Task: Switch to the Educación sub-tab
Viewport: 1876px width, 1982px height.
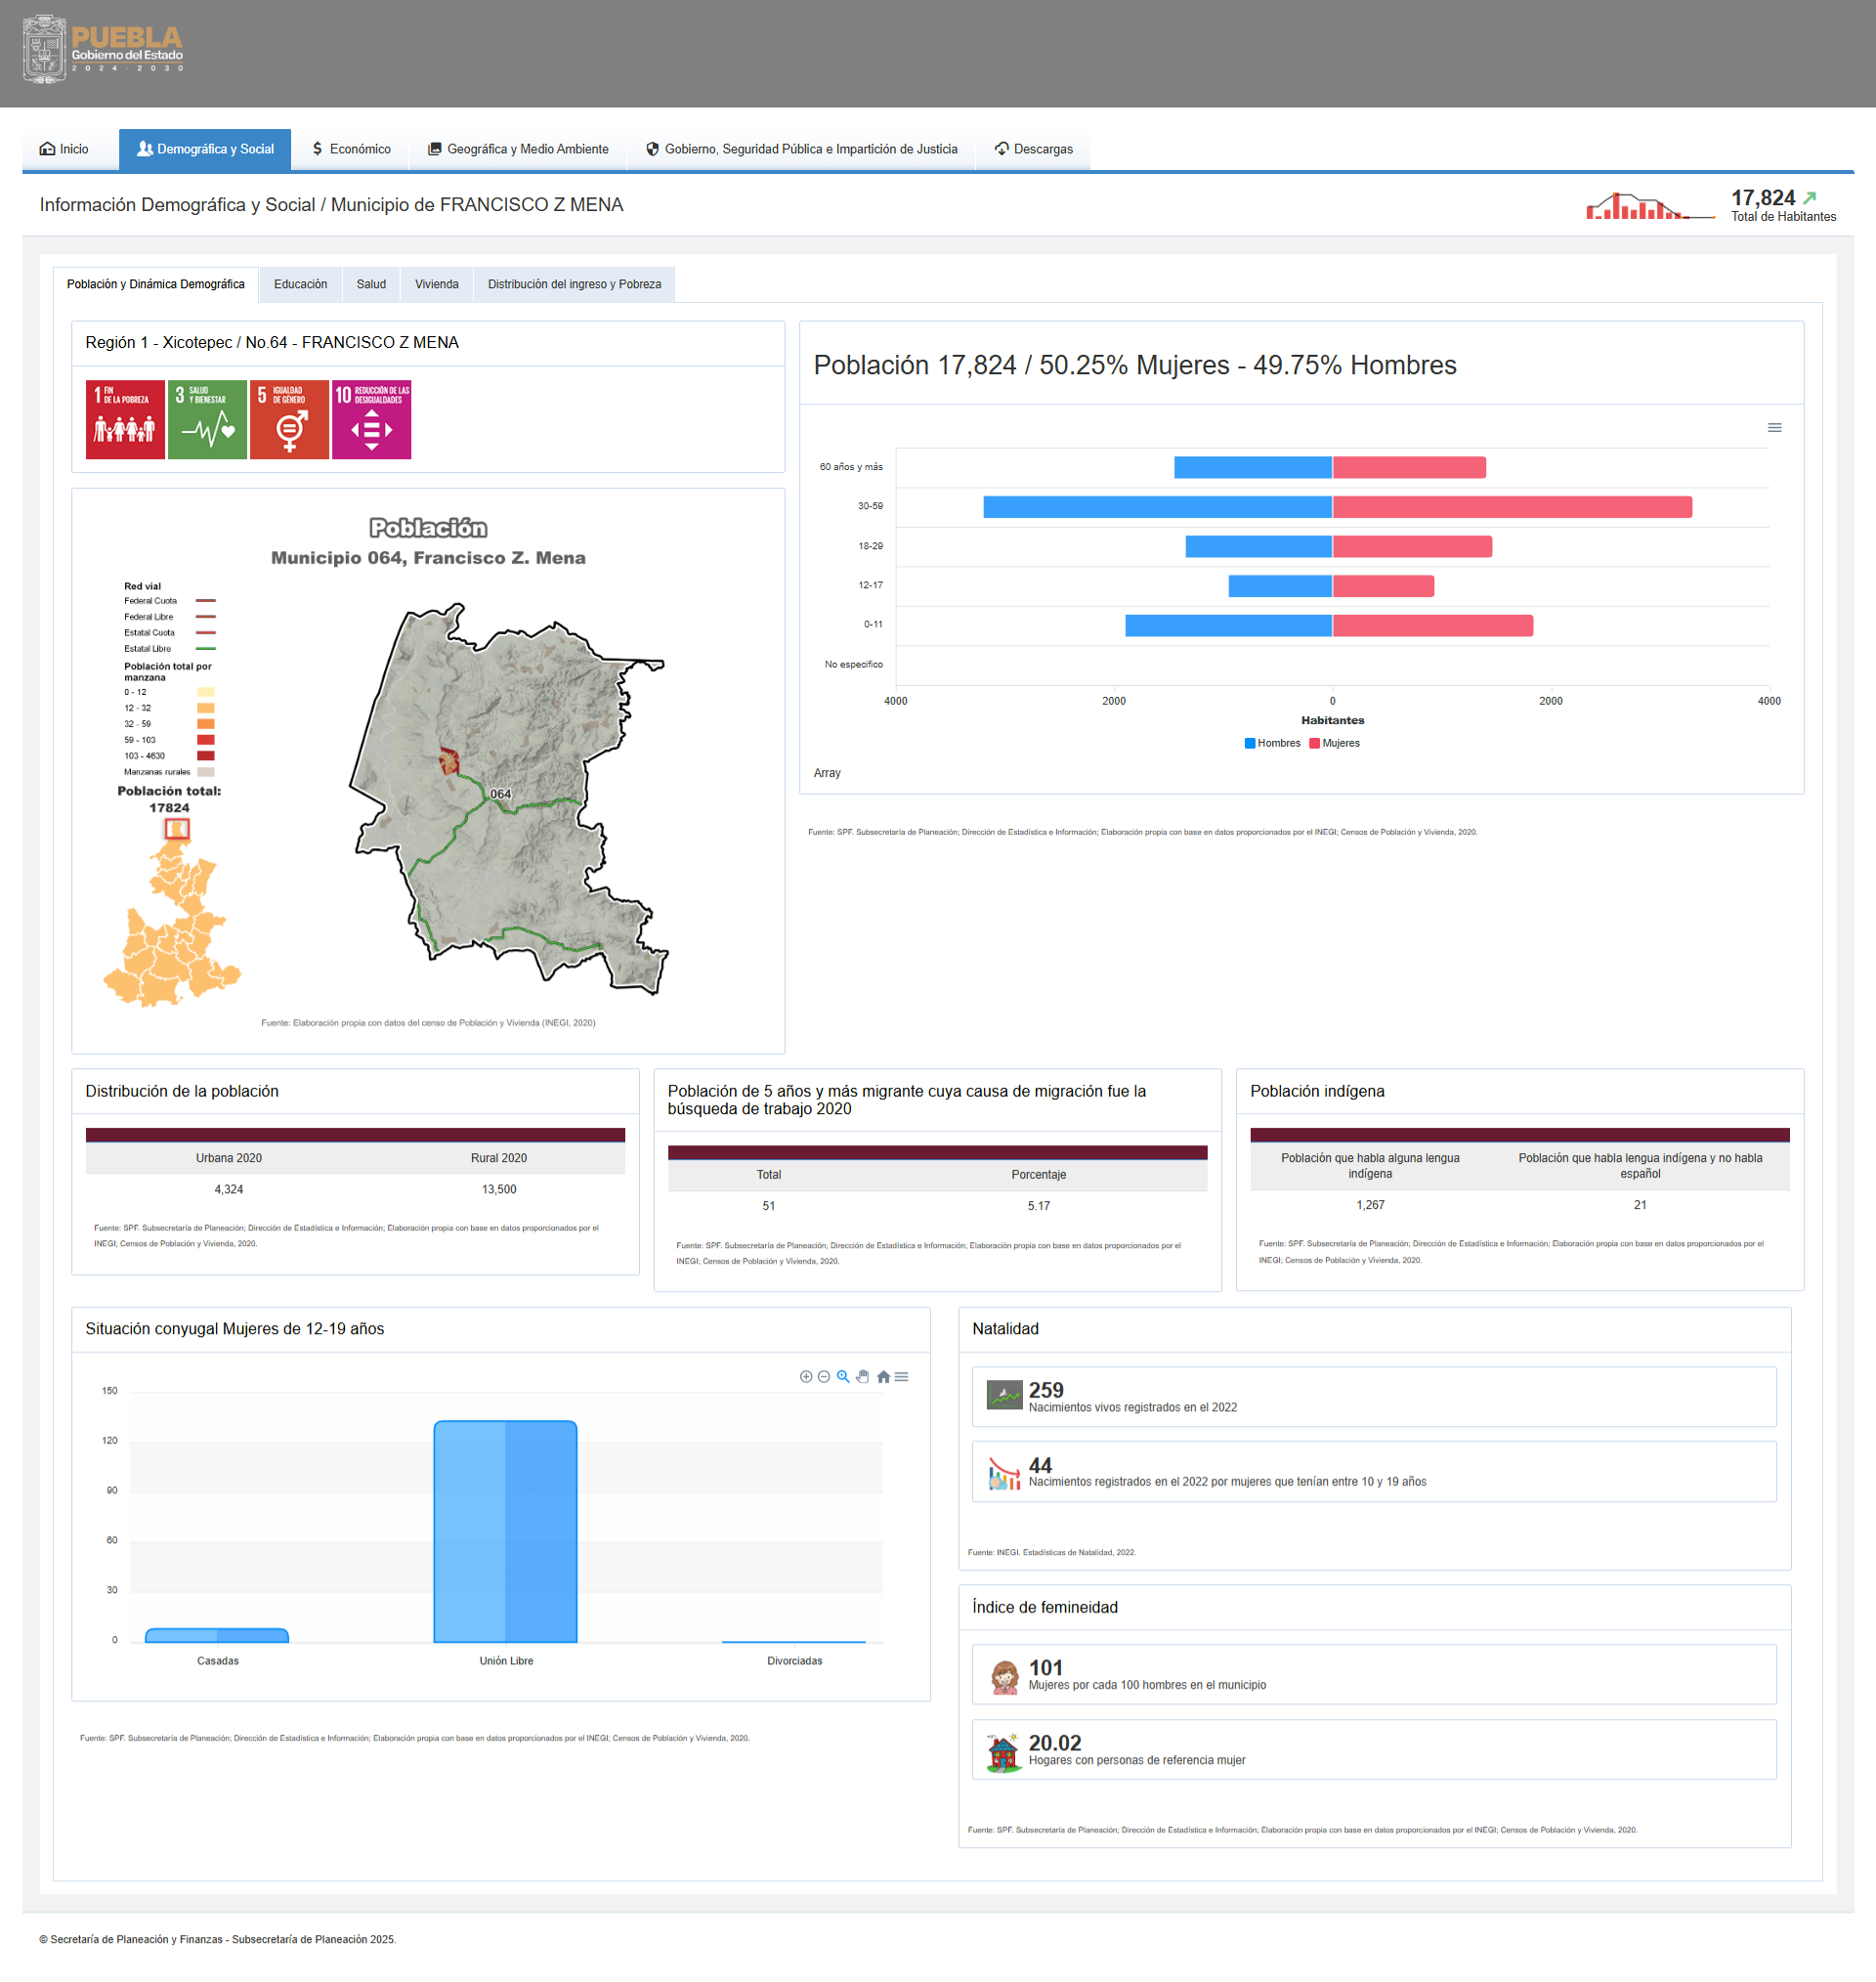Action: [300, 284]
